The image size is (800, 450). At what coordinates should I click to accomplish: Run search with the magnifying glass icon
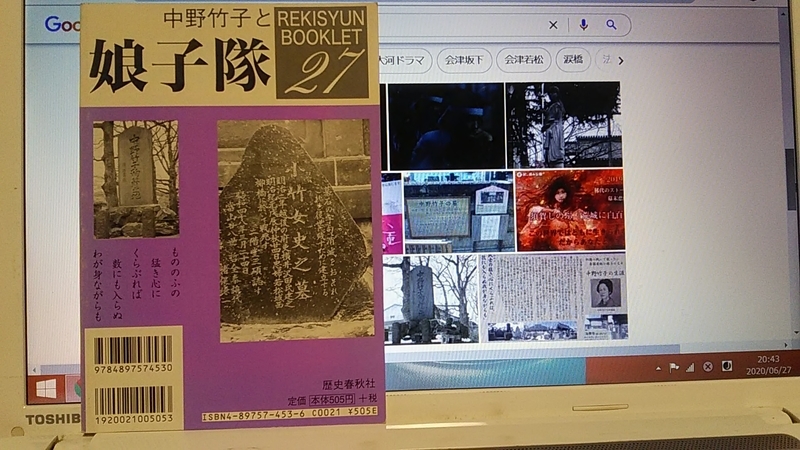point(611,24)
